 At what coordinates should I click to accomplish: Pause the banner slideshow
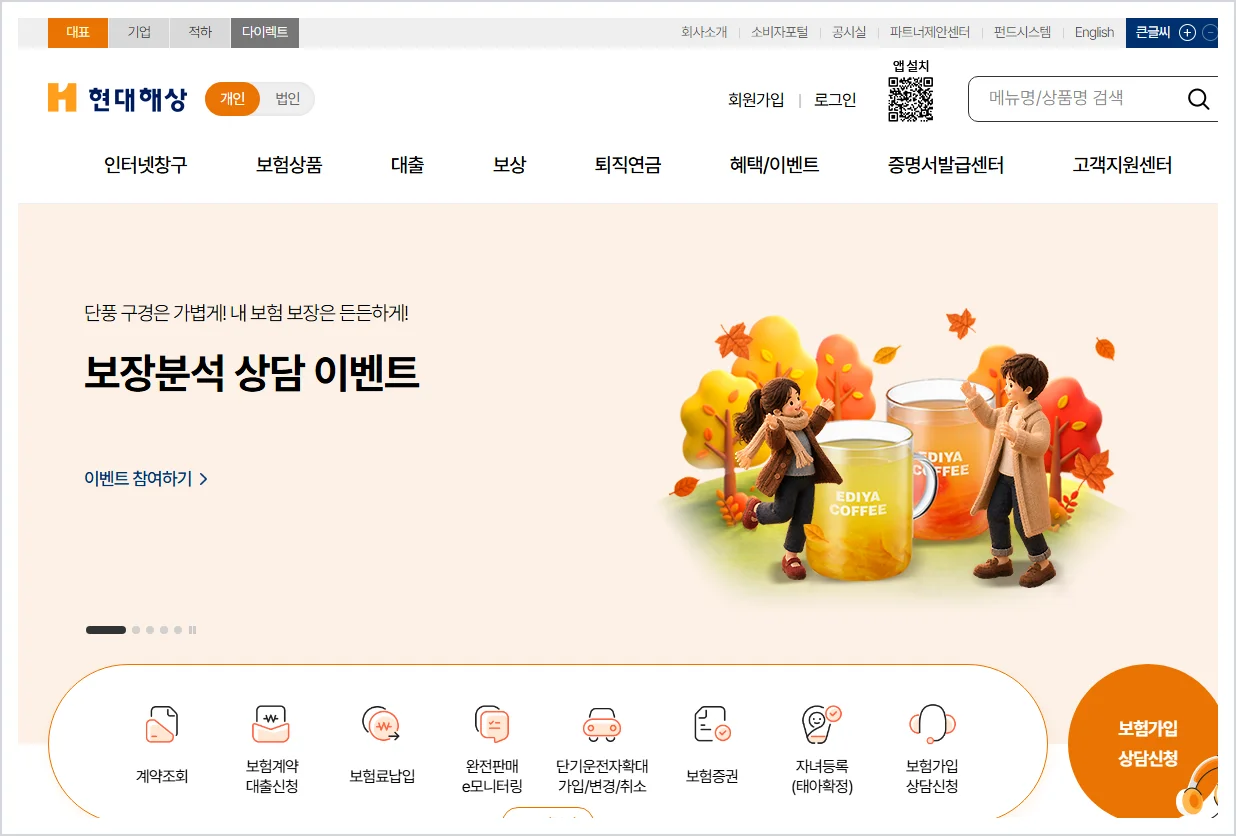(x=192, y=630)
